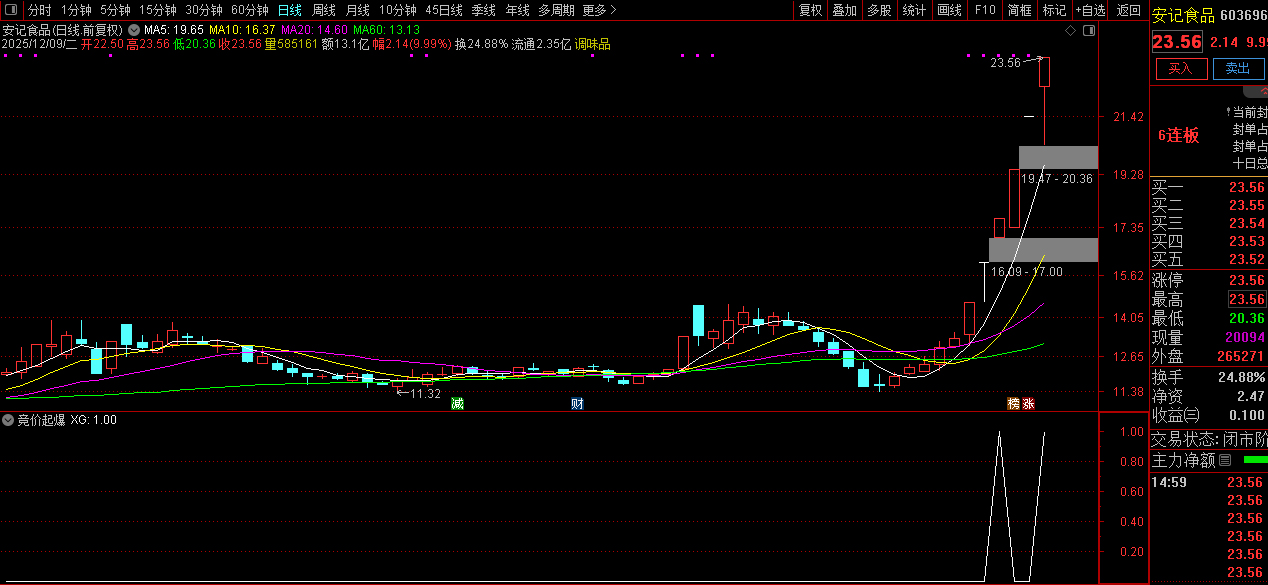The width and height of the screenshot is (1268, 585).
Task: Click the boxed 最高 23.56 value
Action: 1246,299
